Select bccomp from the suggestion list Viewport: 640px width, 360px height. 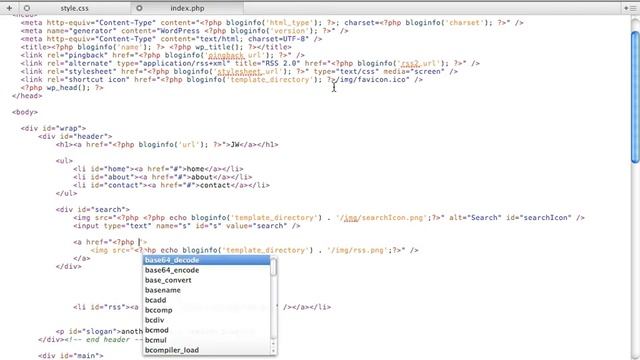click(x=206, y=310)
